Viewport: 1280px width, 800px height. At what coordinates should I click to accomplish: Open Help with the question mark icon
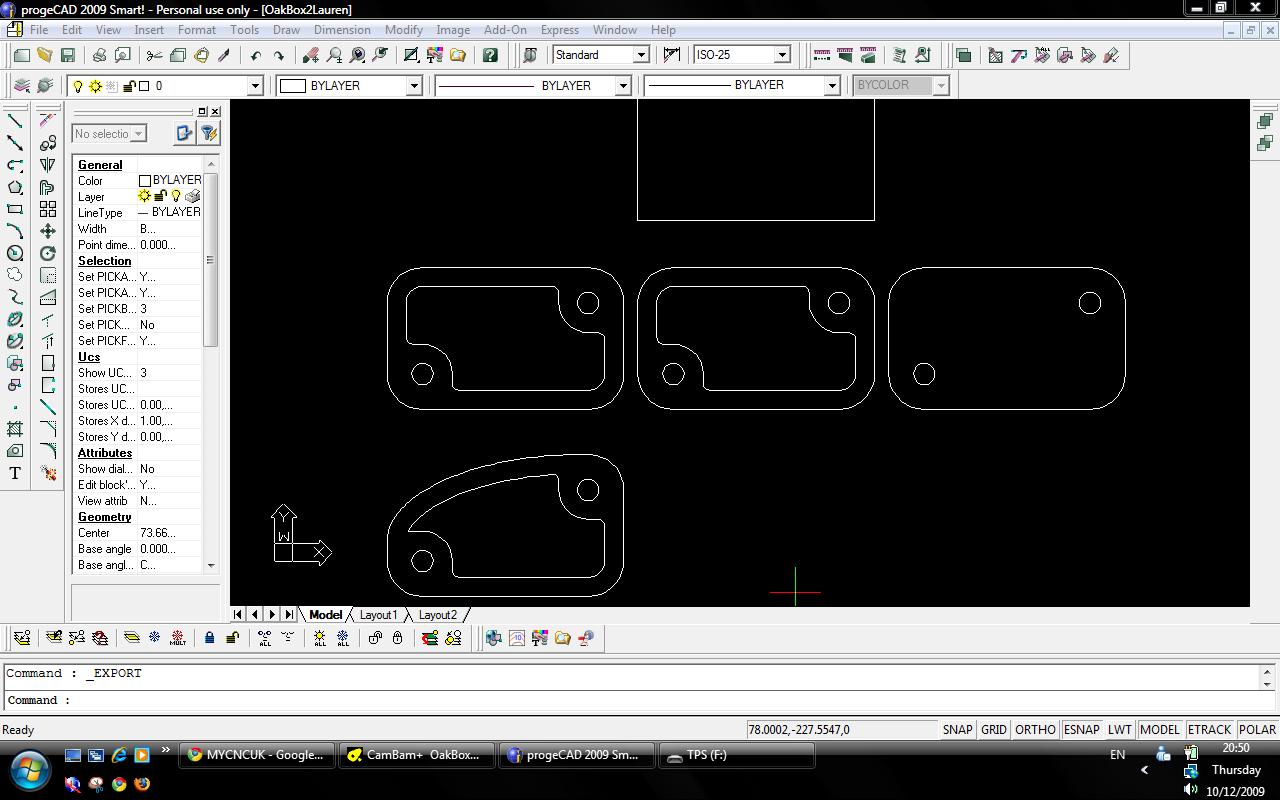tap(490, 55)
